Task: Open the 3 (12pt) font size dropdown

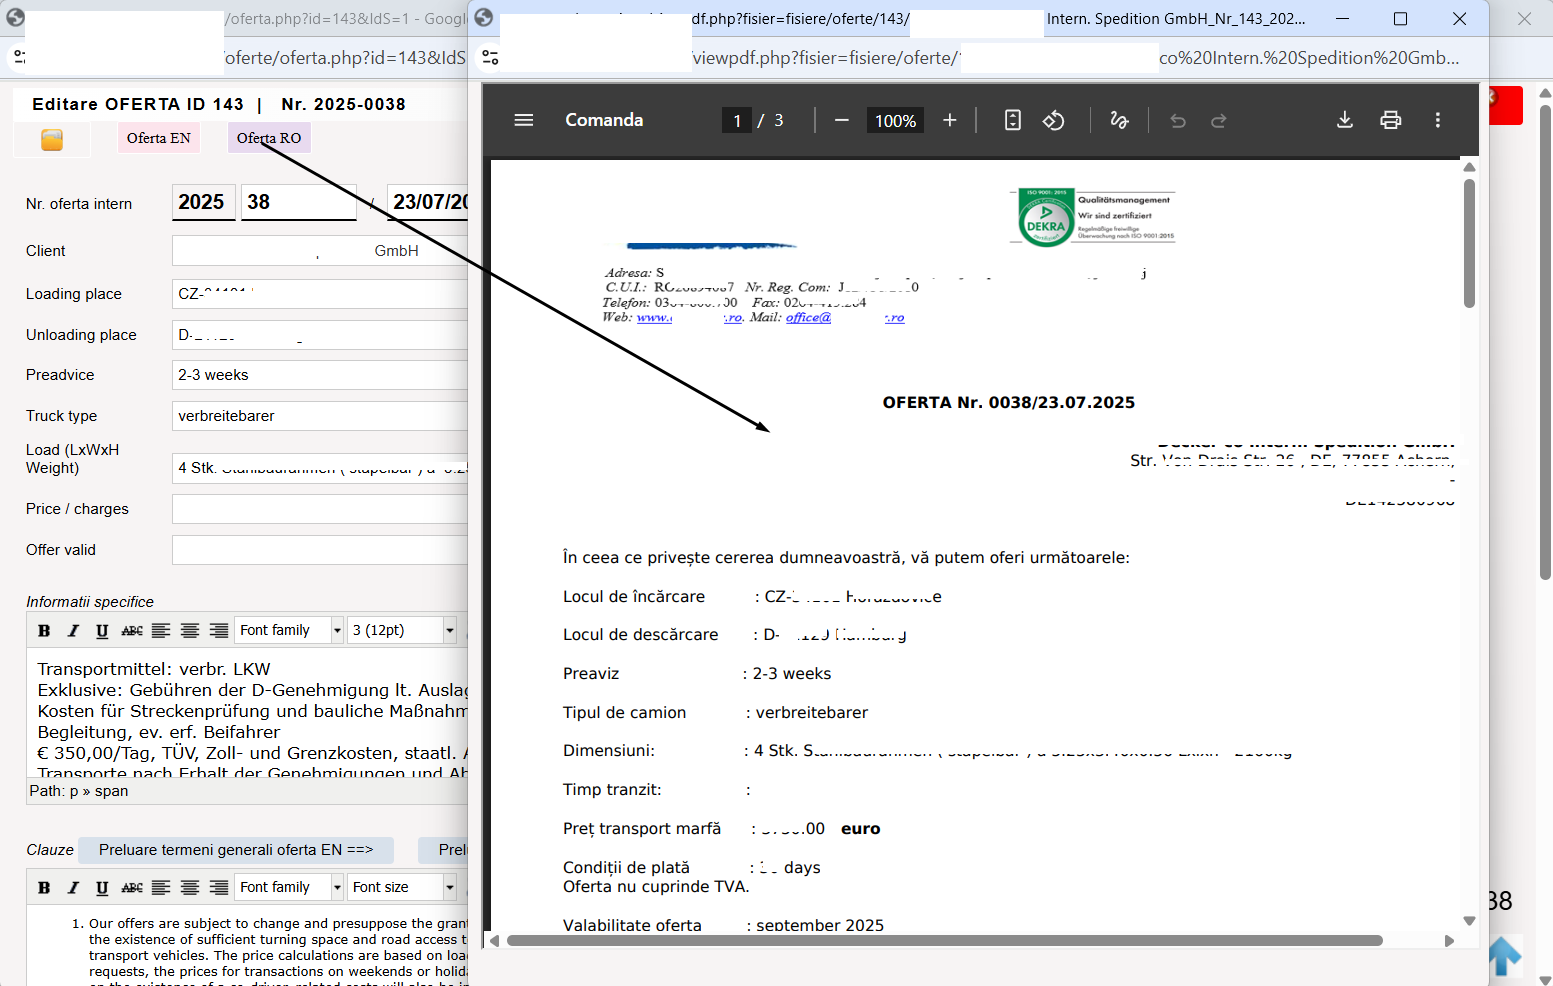Action: coord(402,630)
